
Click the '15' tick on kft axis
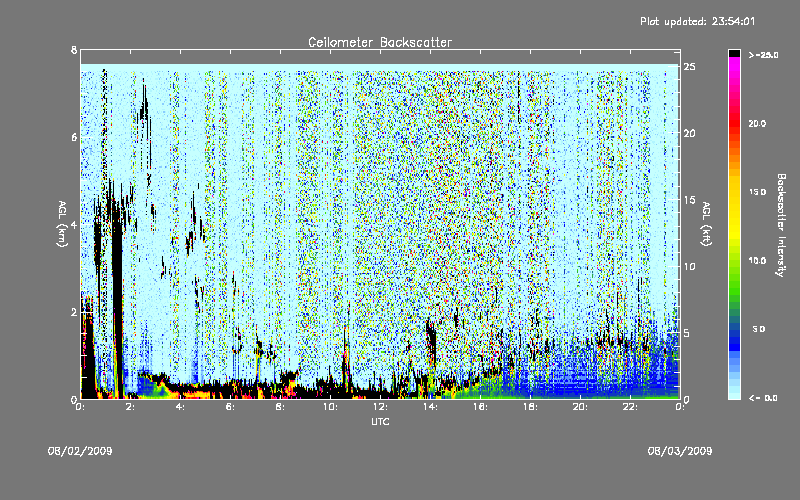click(690, 199)
